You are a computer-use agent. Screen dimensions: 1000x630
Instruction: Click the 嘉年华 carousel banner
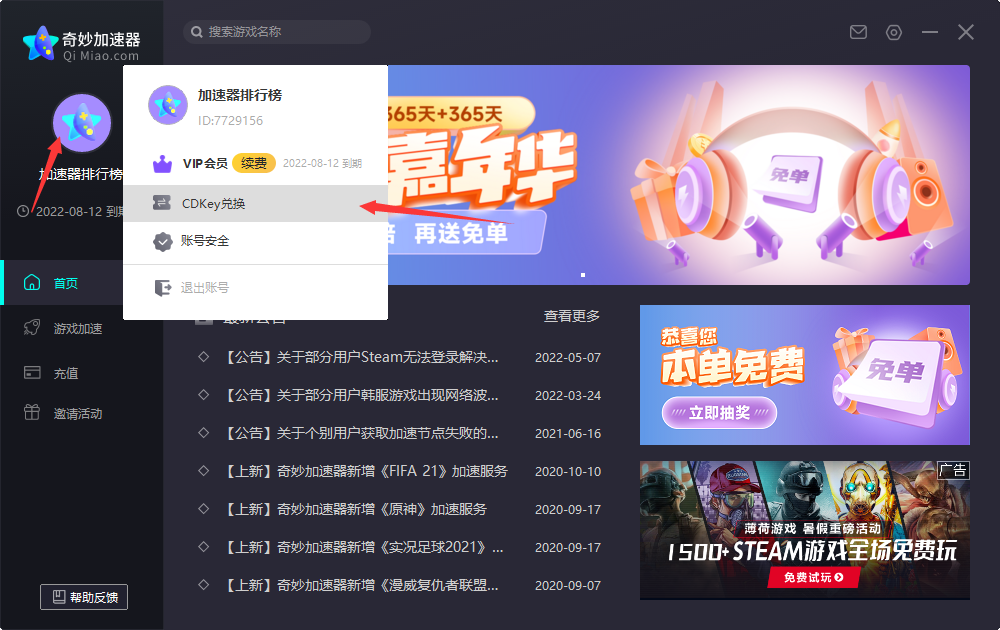point(679,175)
